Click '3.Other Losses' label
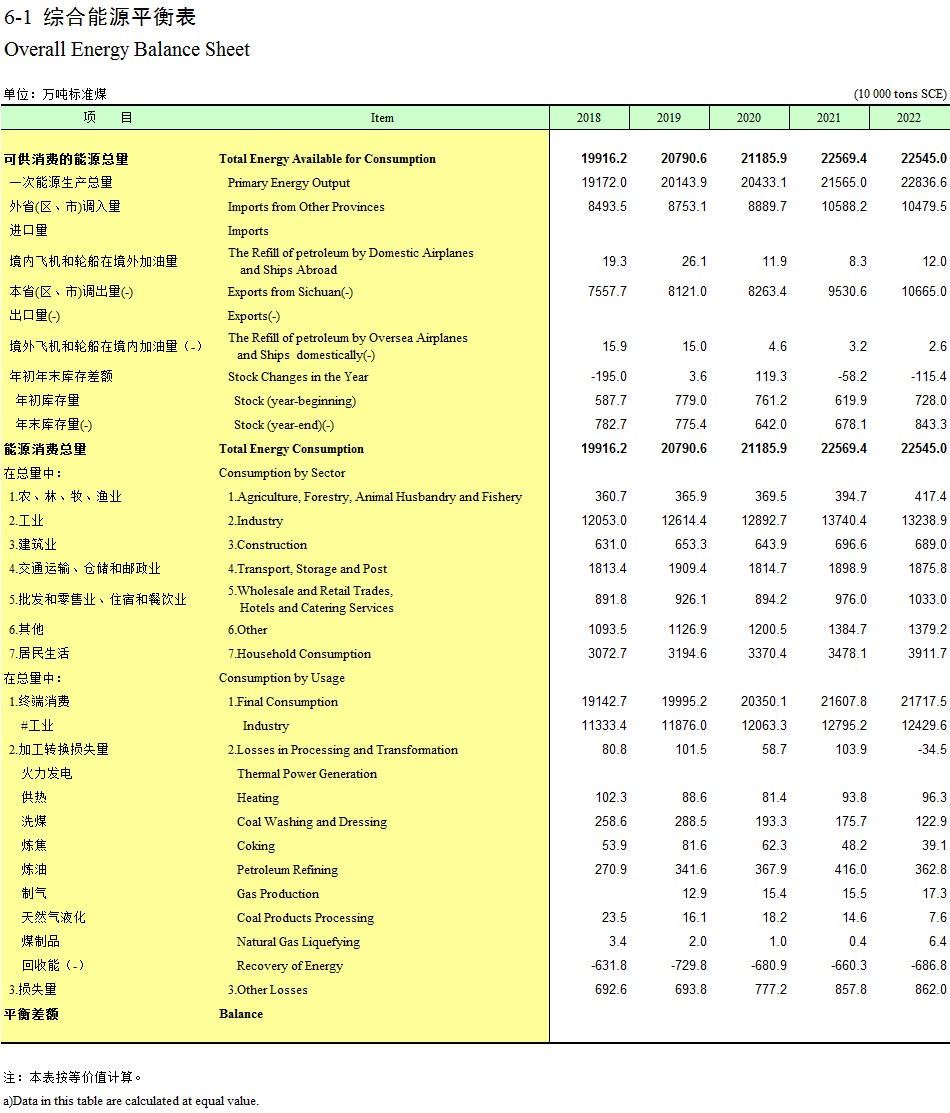Screen dimensions: 950x1113 tap(268, 990)
